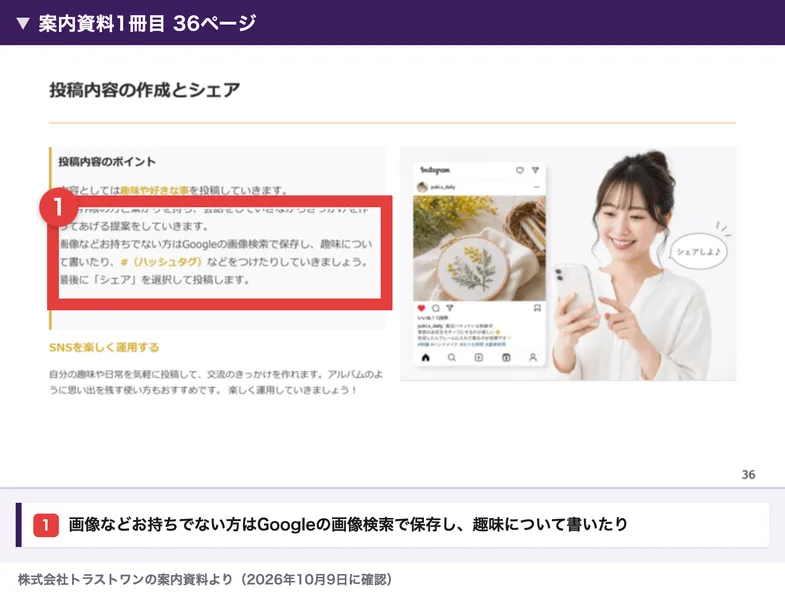Click the source note 株式会社トラストワンの案内資料より
This screenshot has width=785, height=600.
click(205, 579)
